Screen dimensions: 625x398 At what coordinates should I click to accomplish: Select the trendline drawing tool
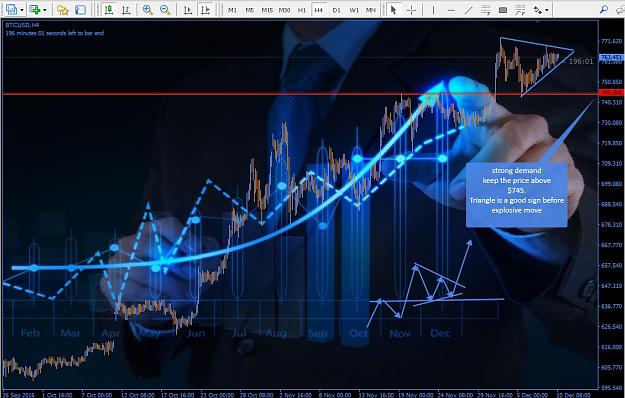click(x=468, y=10)
